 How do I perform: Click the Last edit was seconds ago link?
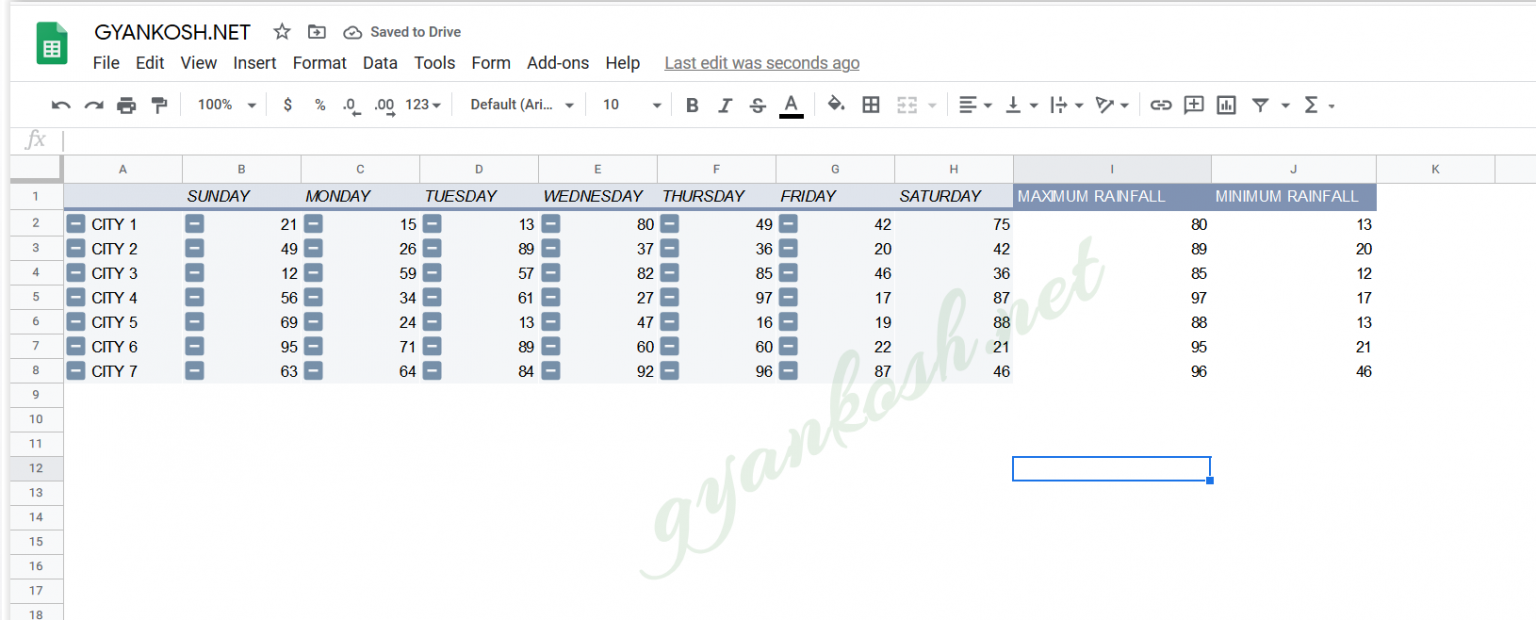(762, 62)
